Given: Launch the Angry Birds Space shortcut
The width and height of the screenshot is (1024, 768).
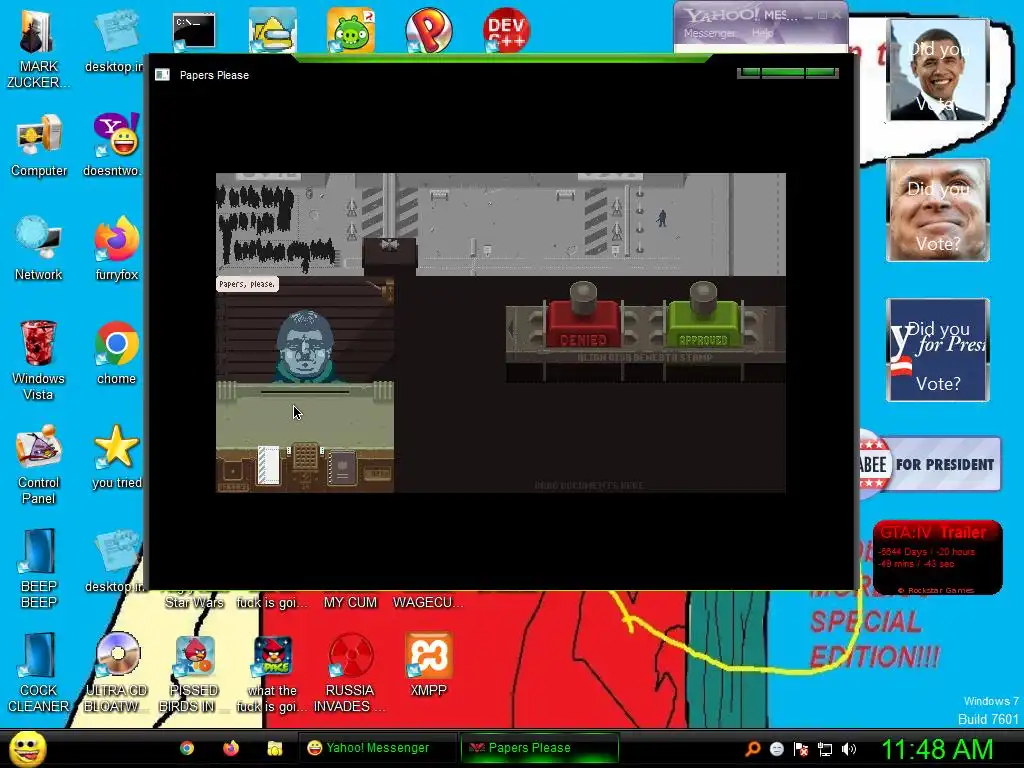Looking at the screenshot, I should point(272,673).
